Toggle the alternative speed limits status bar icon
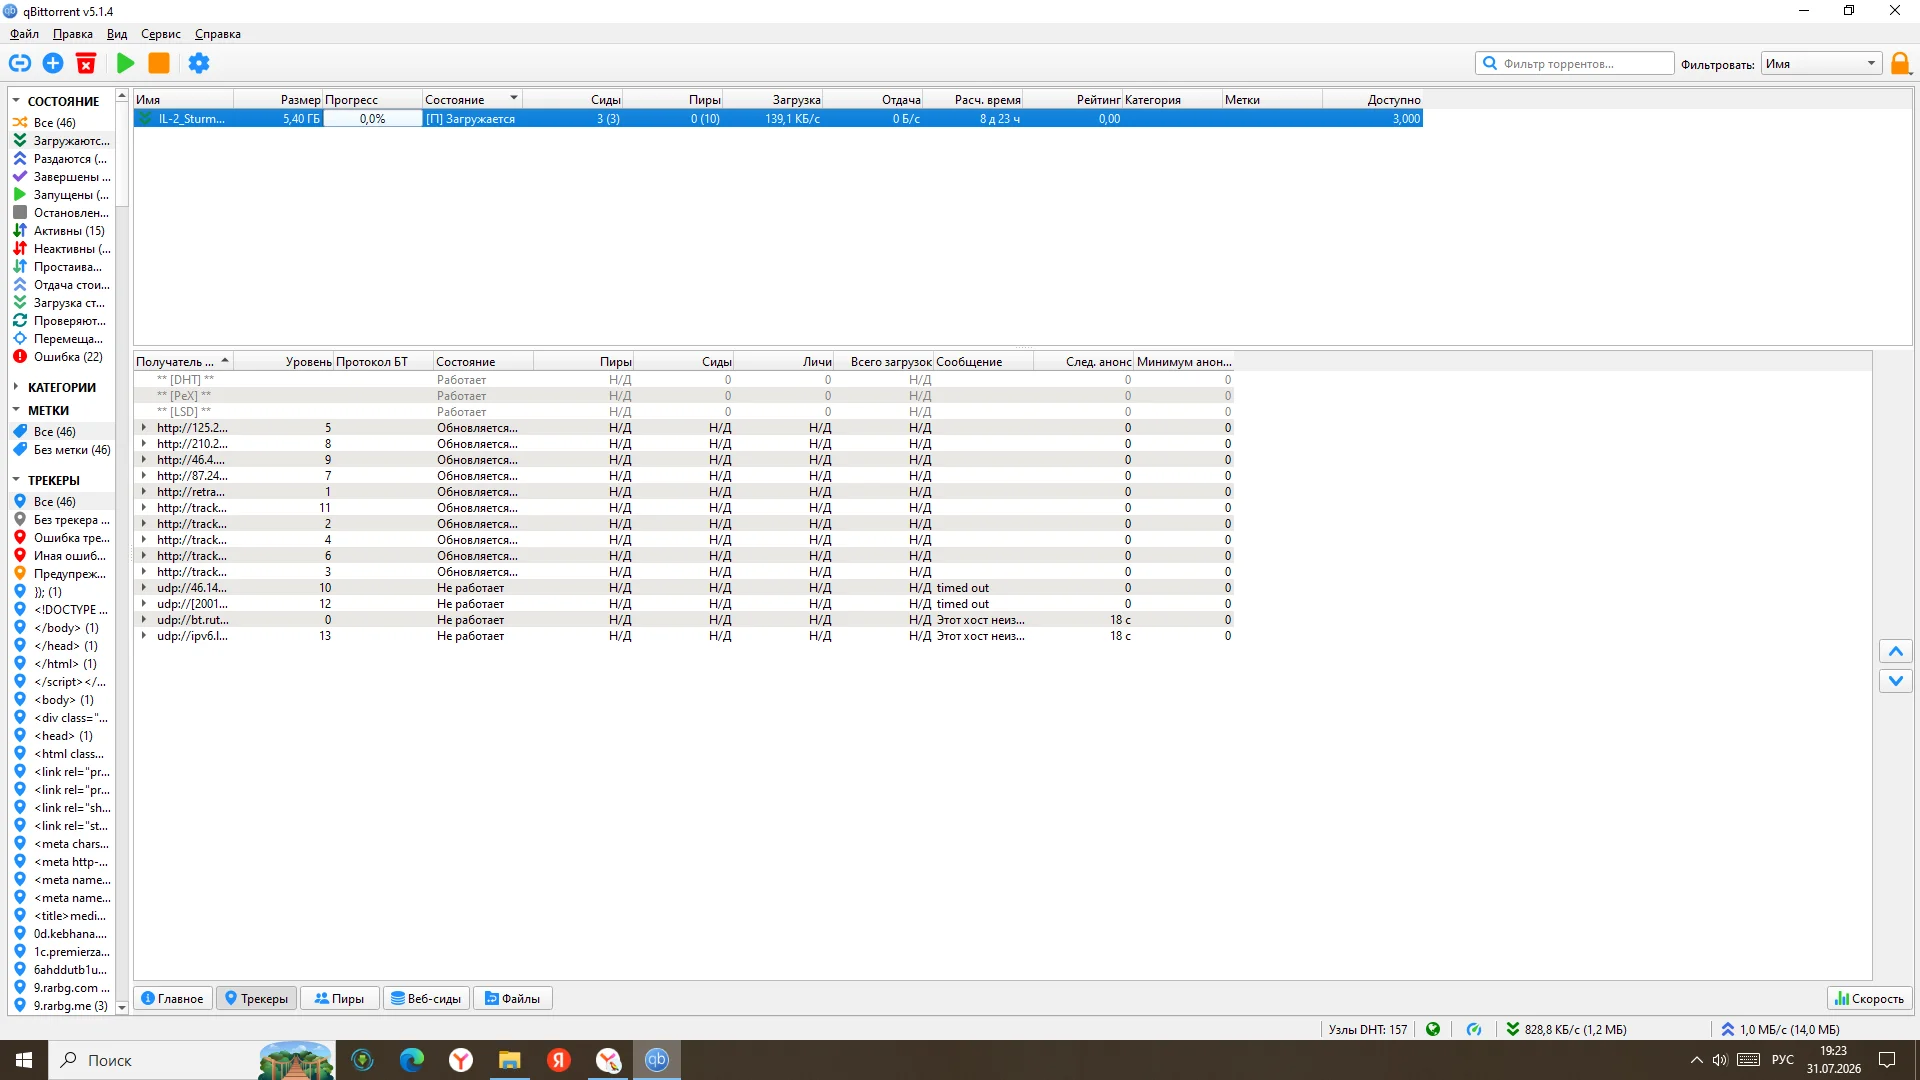 click(1474, 1029)
